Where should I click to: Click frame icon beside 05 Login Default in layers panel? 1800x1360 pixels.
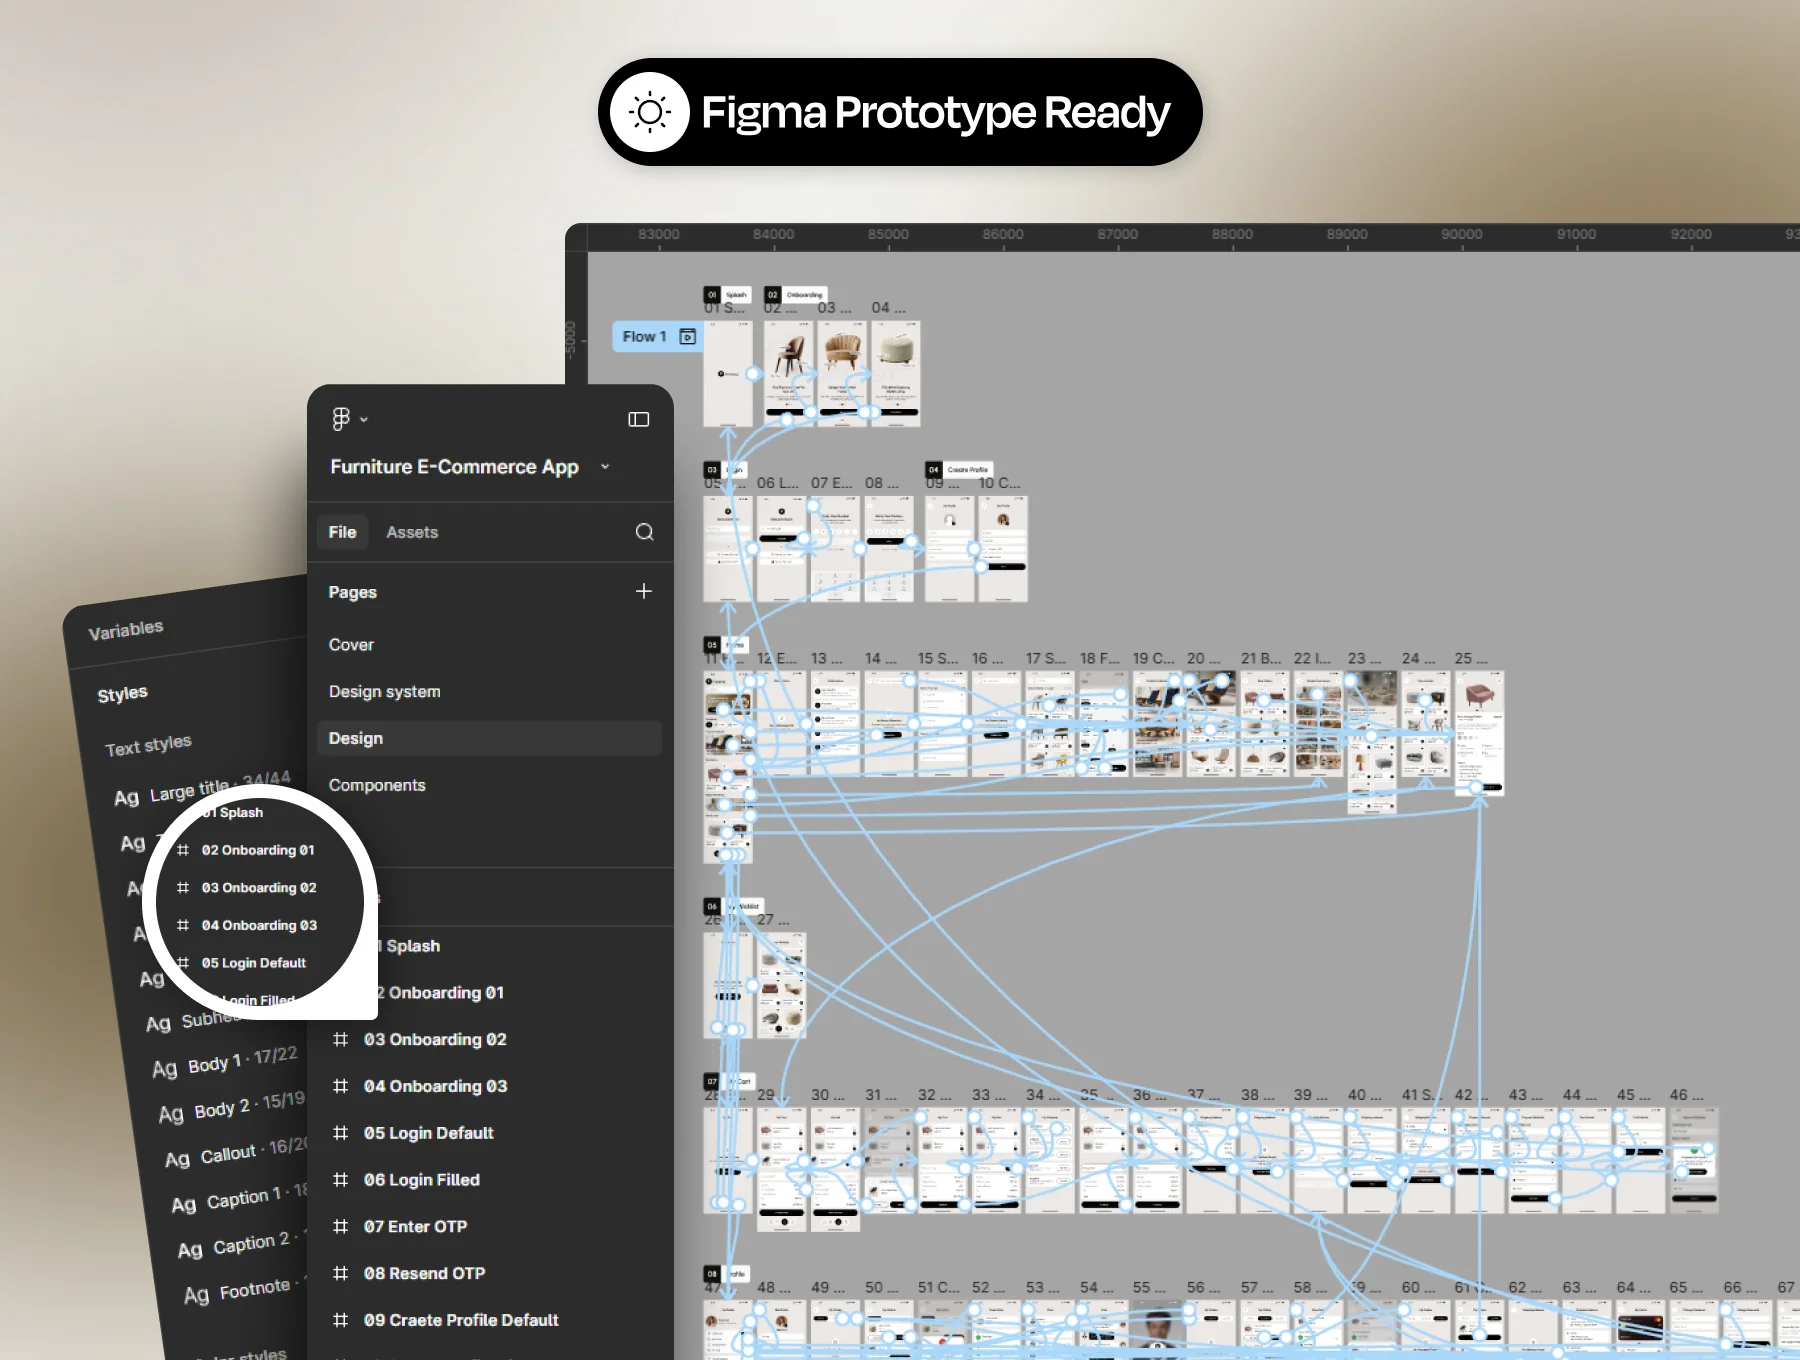point(340,1133)
